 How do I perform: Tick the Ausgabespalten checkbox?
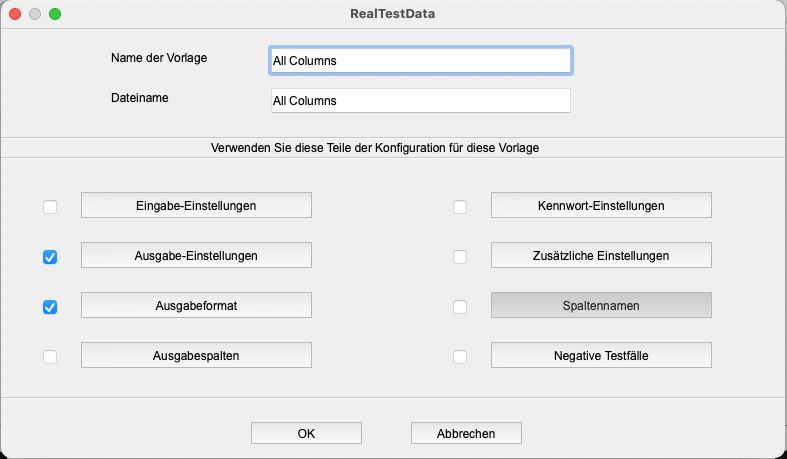pyautogui.click(x=50, y=357)
